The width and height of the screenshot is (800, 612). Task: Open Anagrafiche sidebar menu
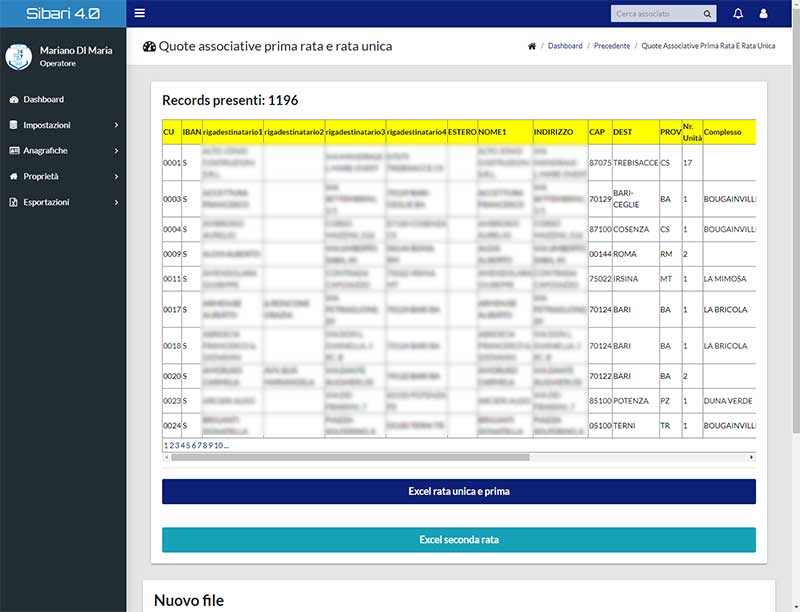(x=63, y=150)
